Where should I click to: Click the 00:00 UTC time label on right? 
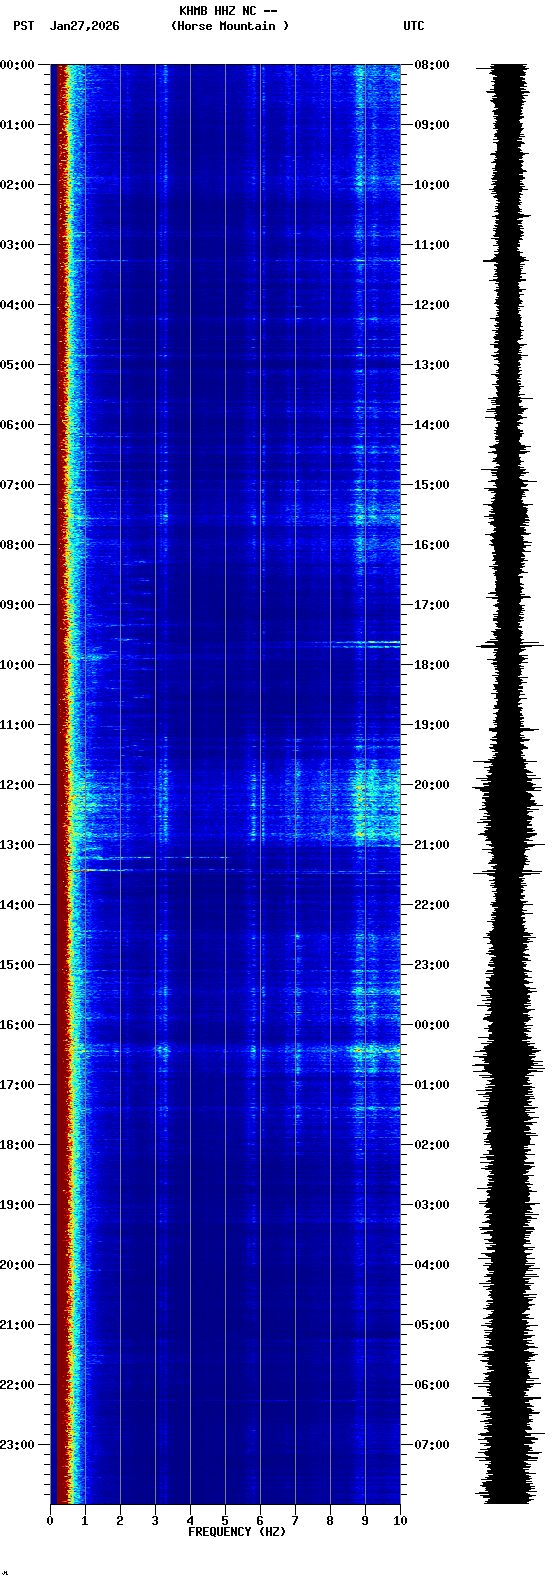(432, 1025)
